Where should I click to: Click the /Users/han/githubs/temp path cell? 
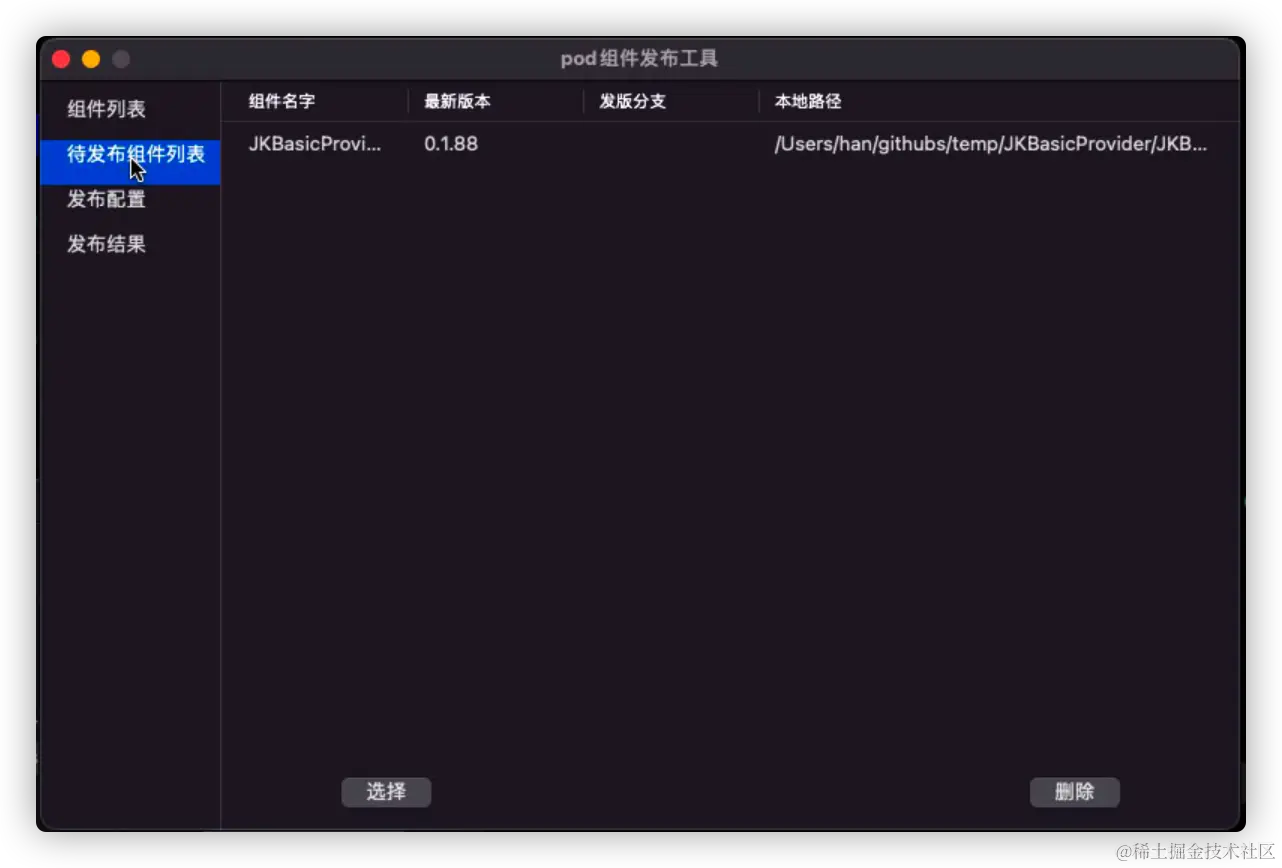[991, 144]
